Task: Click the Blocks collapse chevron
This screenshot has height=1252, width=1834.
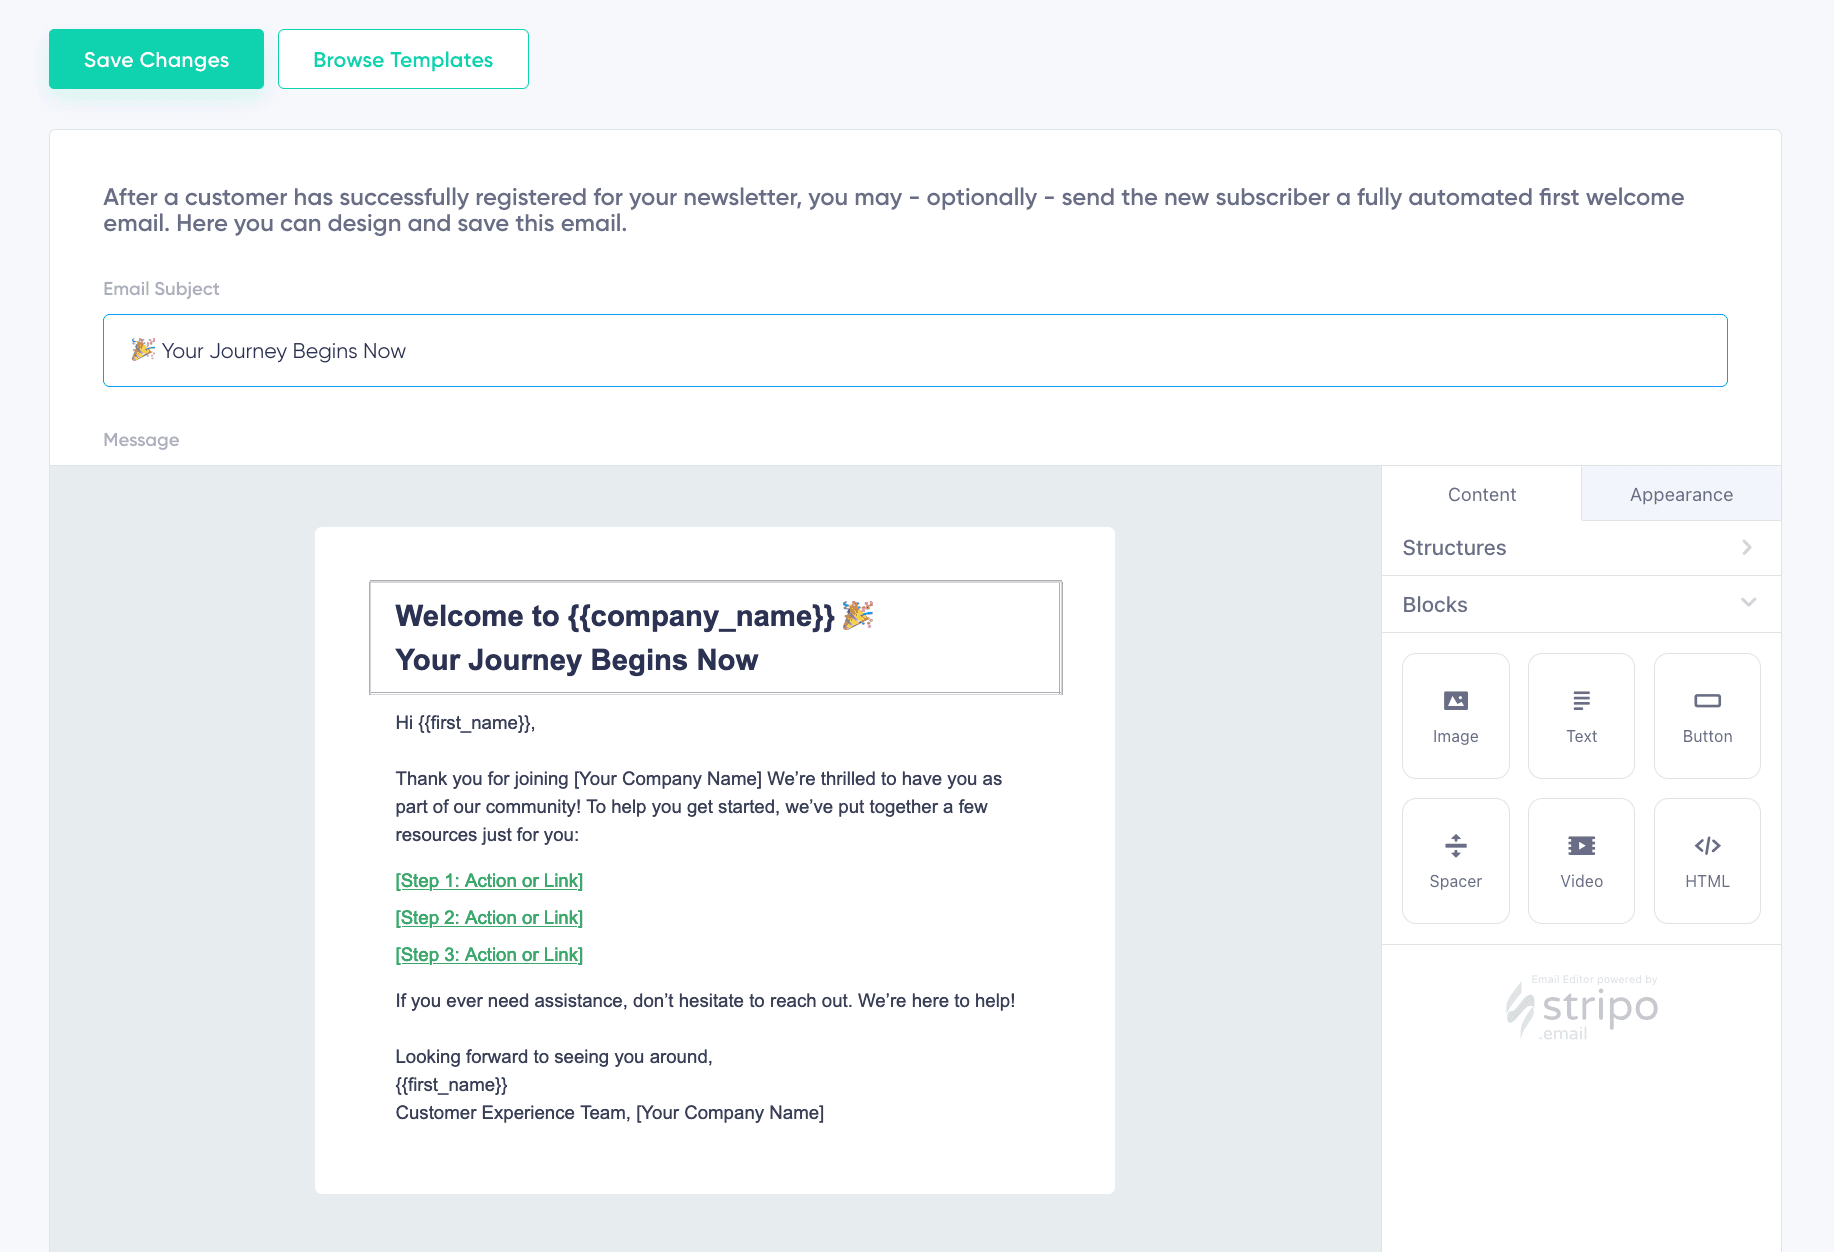Action: click(1748, 603)
